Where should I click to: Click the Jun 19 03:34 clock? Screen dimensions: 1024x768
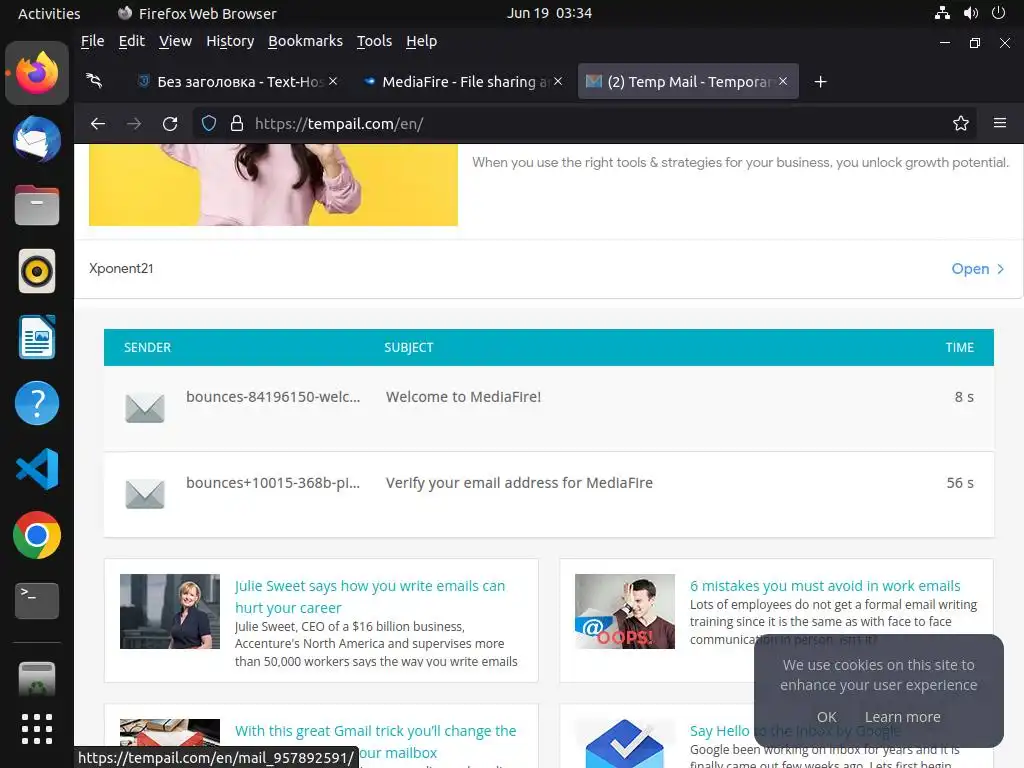[x=549, y=13]
